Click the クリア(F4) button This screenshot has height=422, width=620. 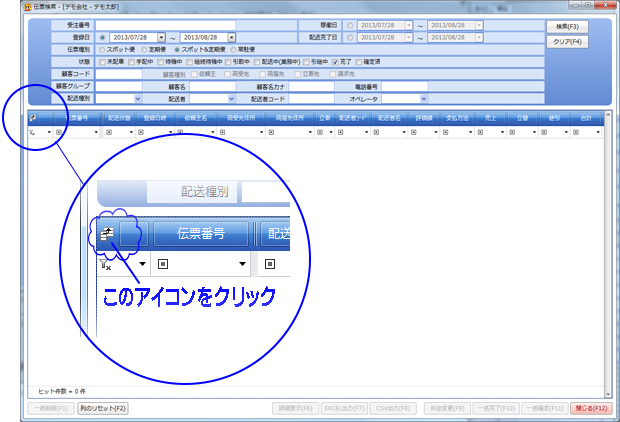(x=566, y=41)
